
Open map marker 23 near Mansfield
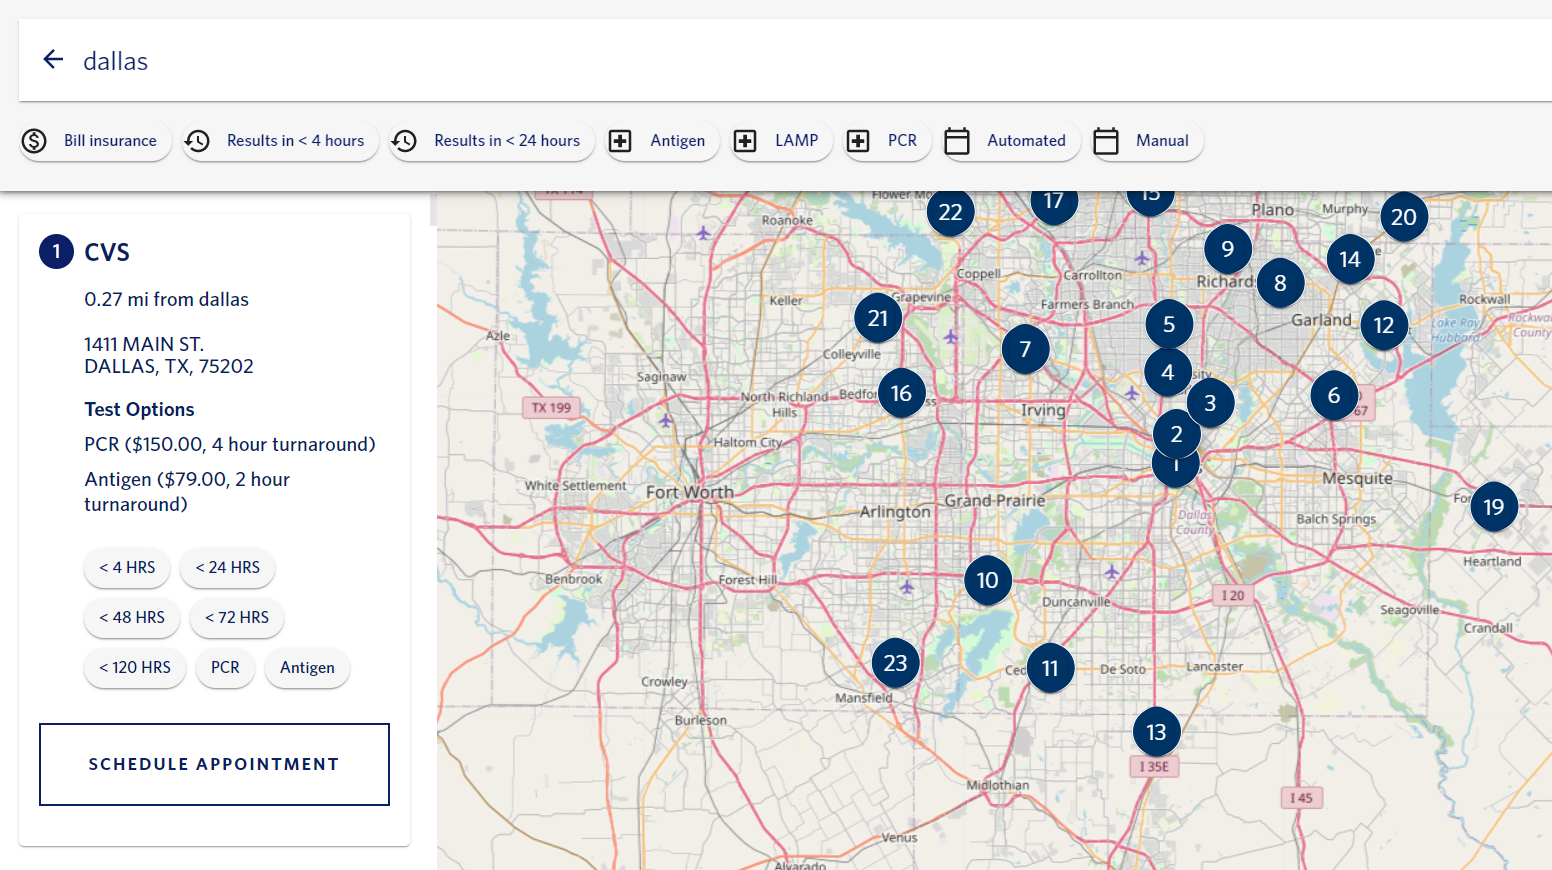896,663
